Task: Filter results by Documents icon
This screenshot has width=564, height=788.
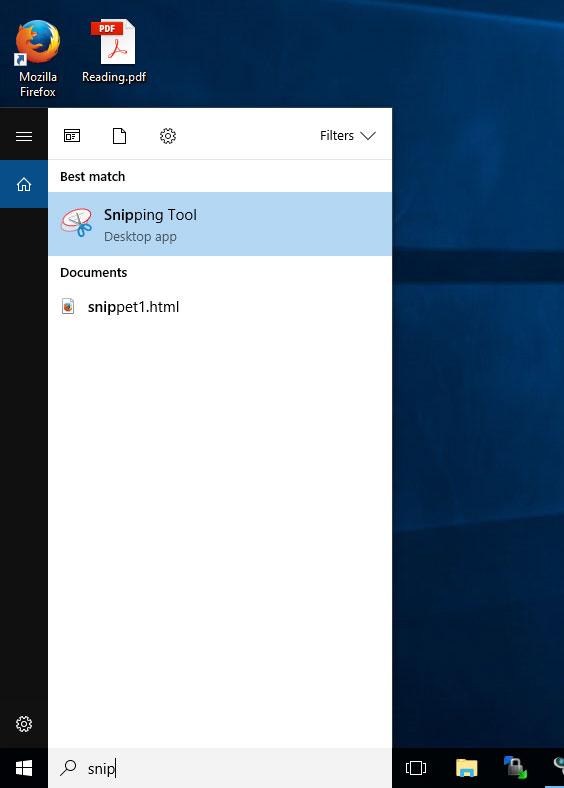Action: (119, 136)
